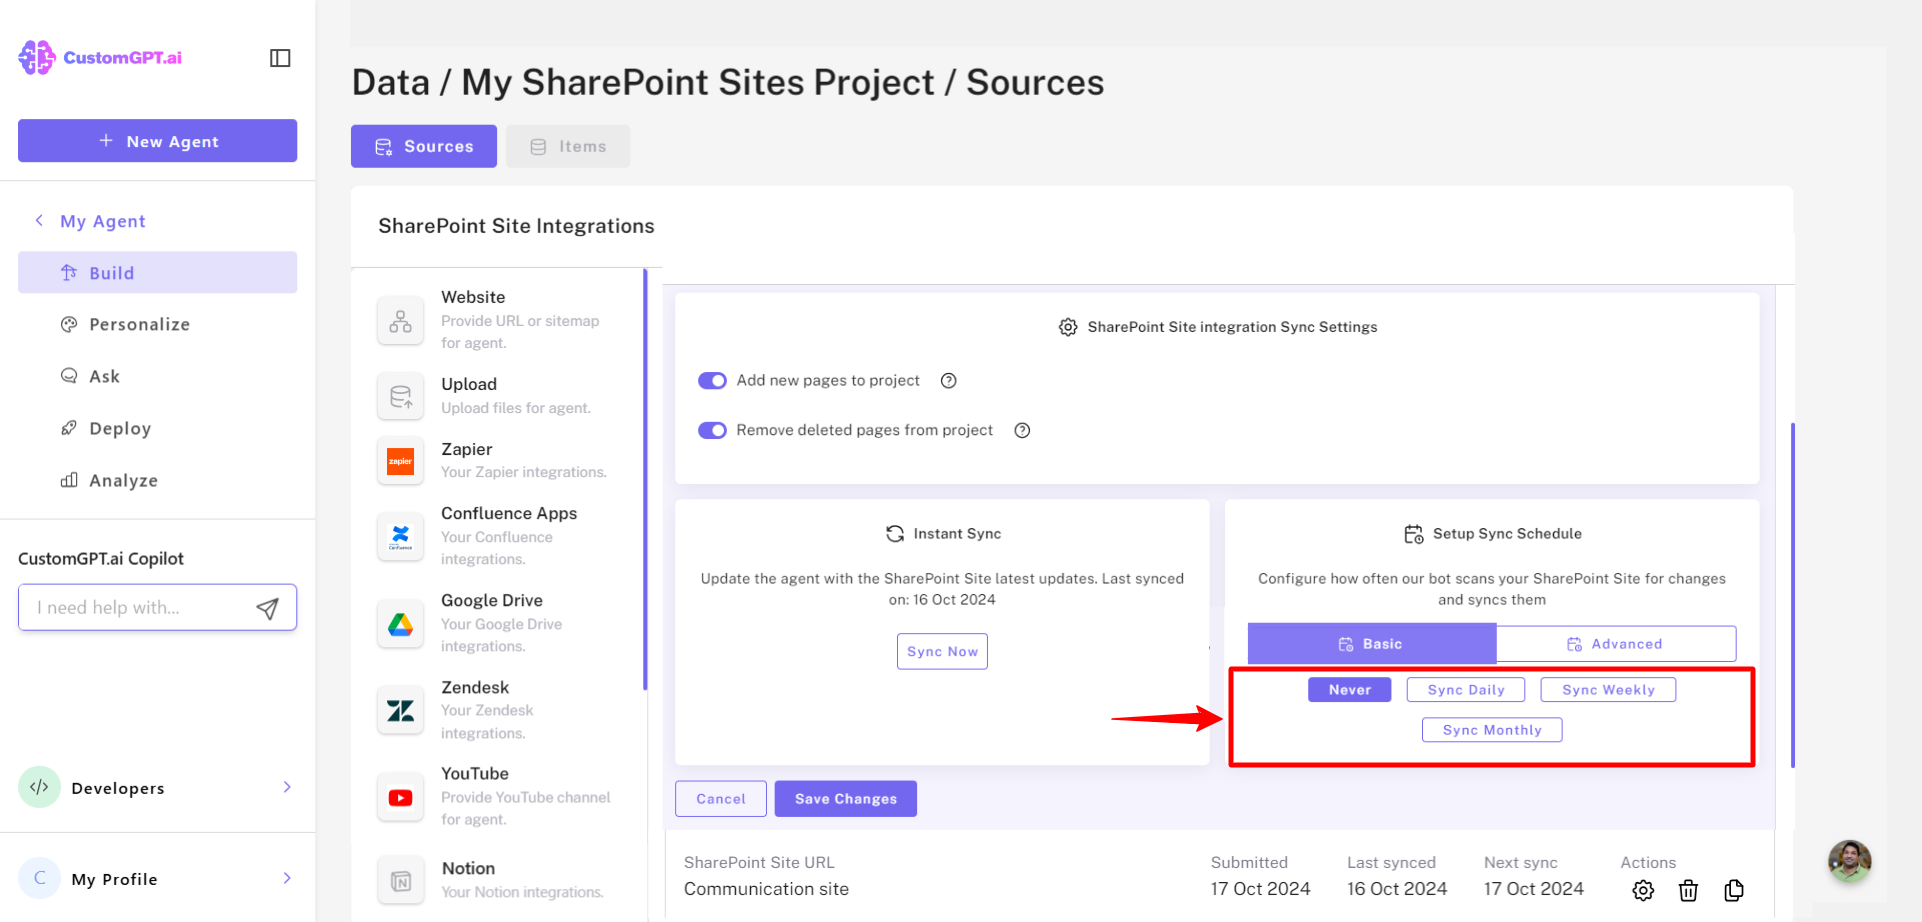Open the Analyze menu item
This screenshot has width=1922, height=922.
[x=157, y=480]
